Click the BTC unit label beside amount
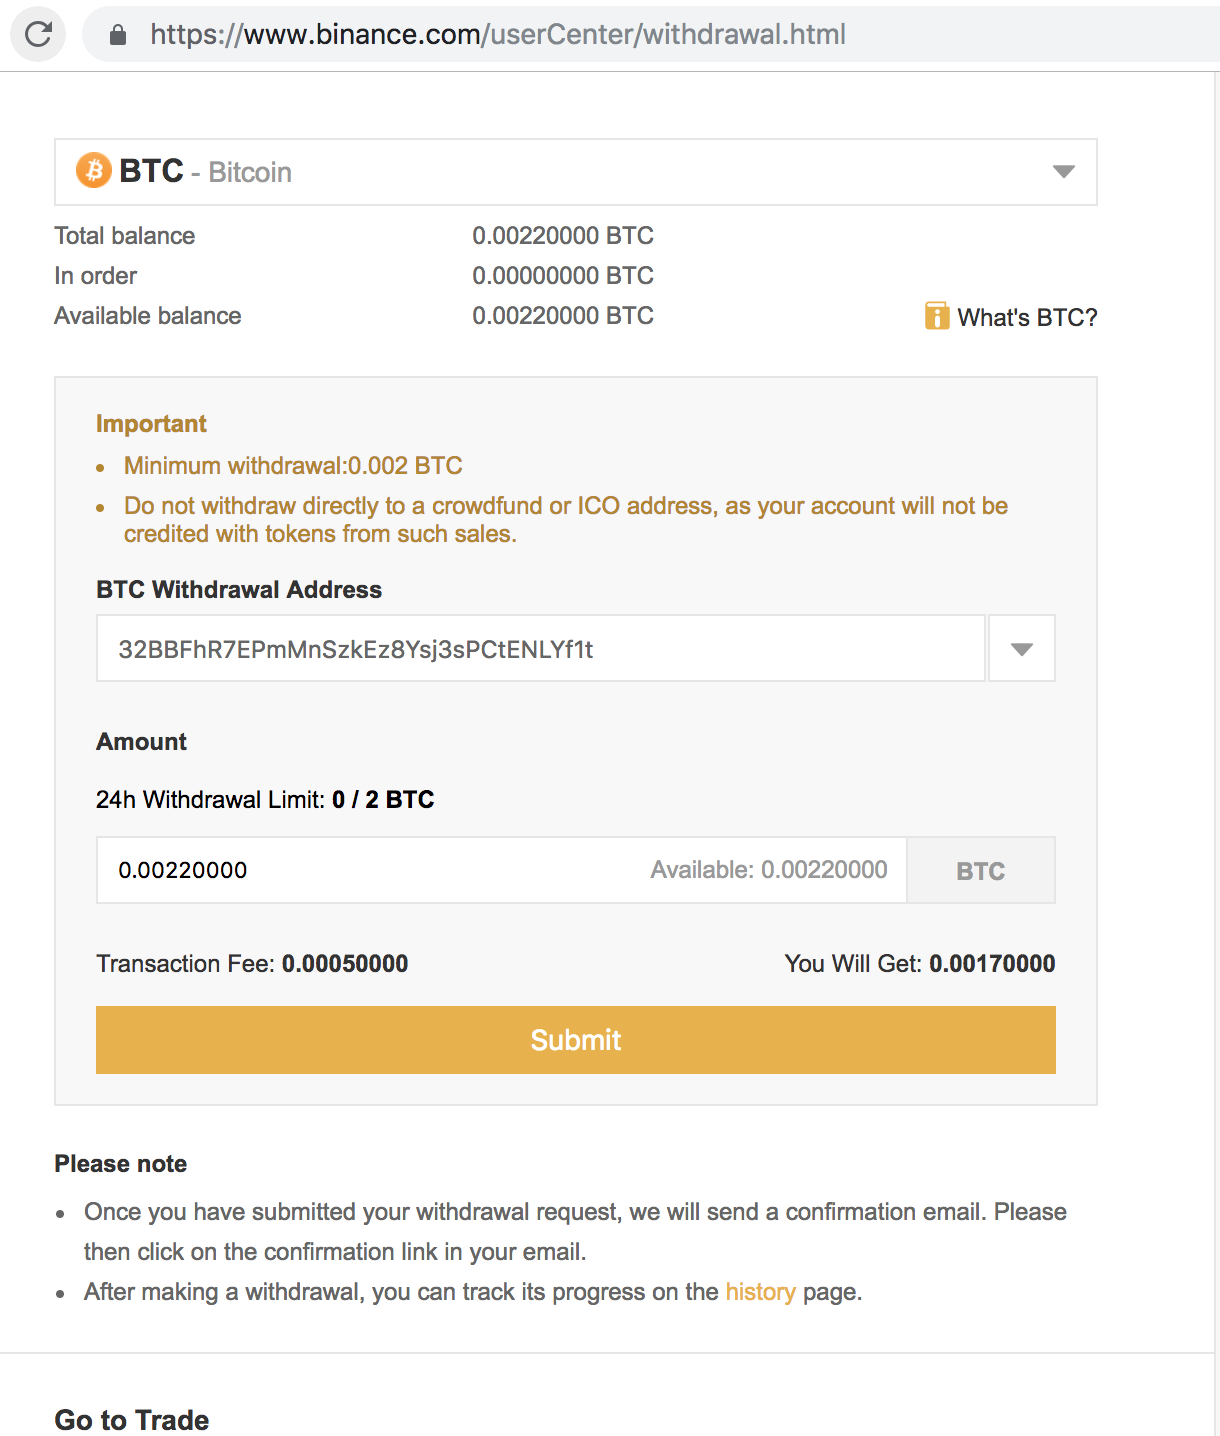Viewport: 1220px width, 1436px height. point(981,871)
